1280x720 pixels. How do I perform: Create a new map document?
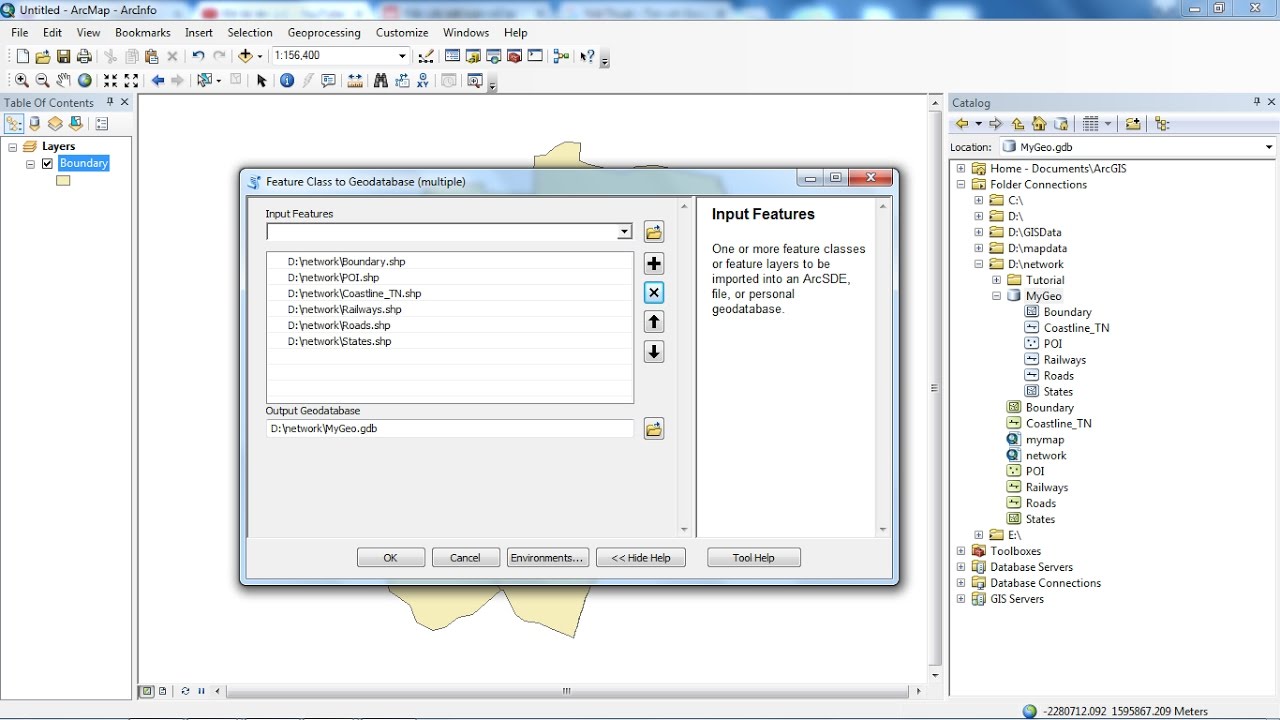(x=22, y=57)
